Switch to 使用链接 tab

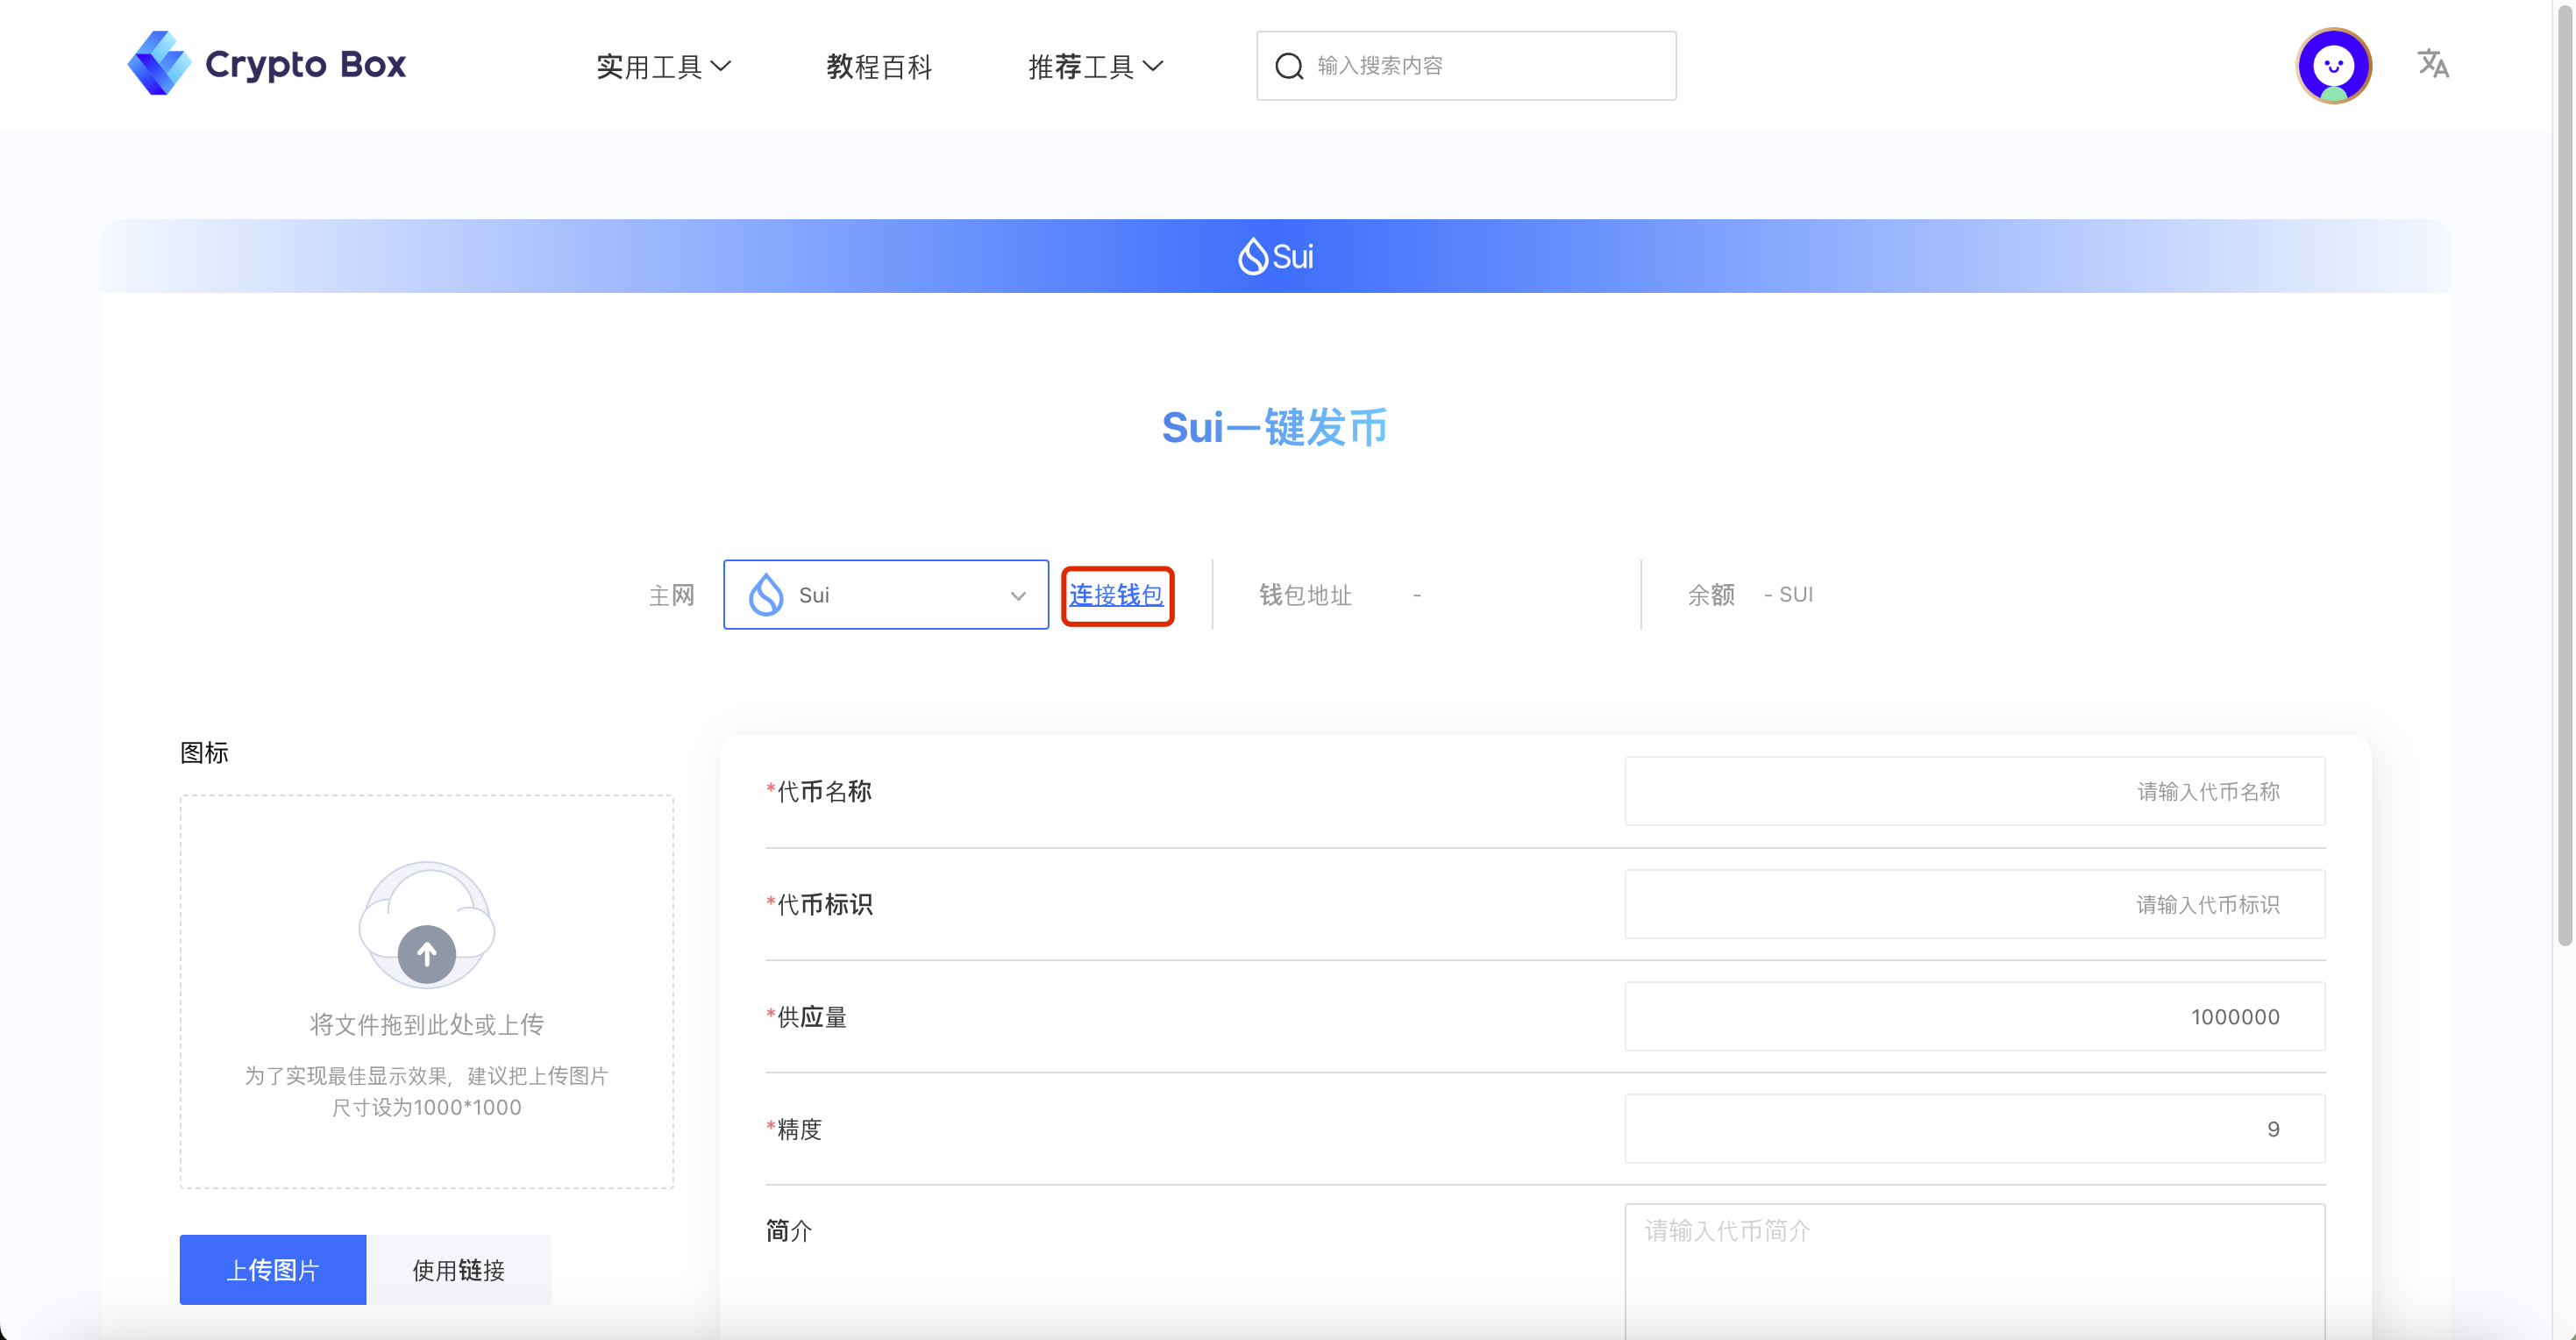tap(459, 1269)
